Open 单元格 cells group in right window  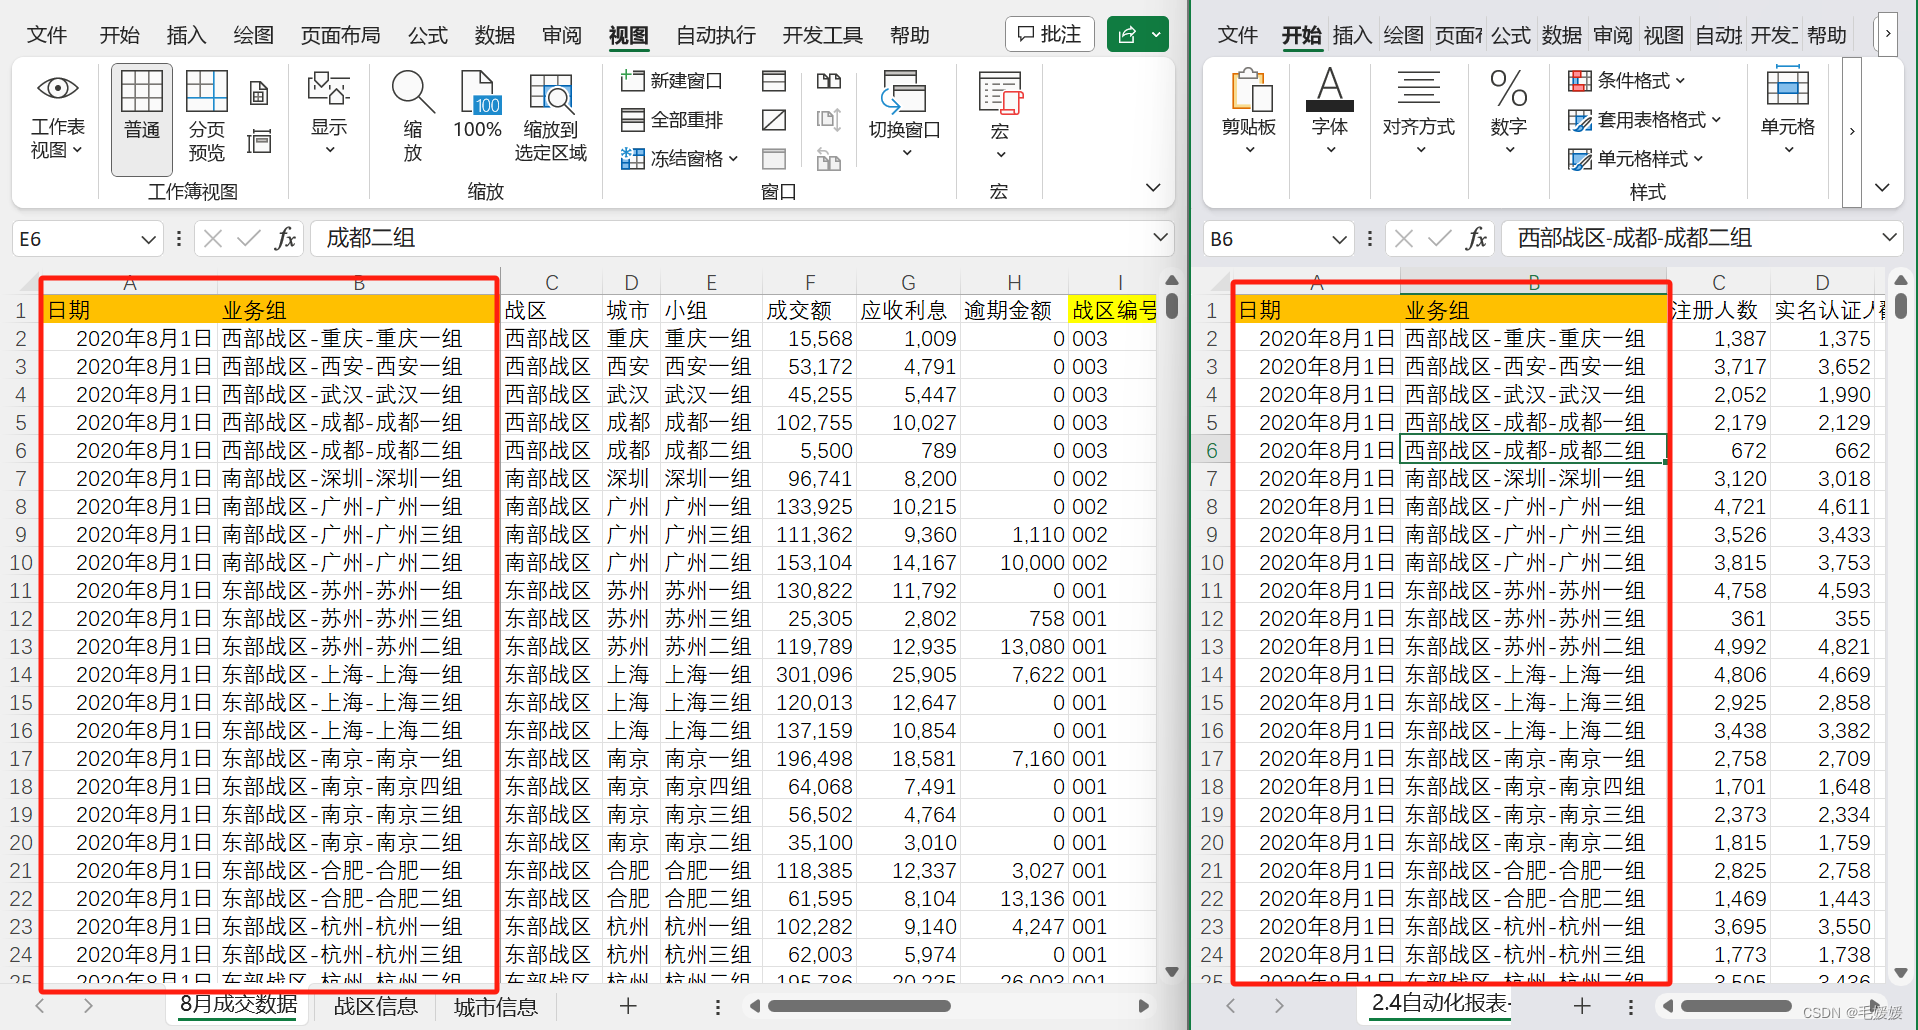pyautogui.click(x=1788, y=112)
